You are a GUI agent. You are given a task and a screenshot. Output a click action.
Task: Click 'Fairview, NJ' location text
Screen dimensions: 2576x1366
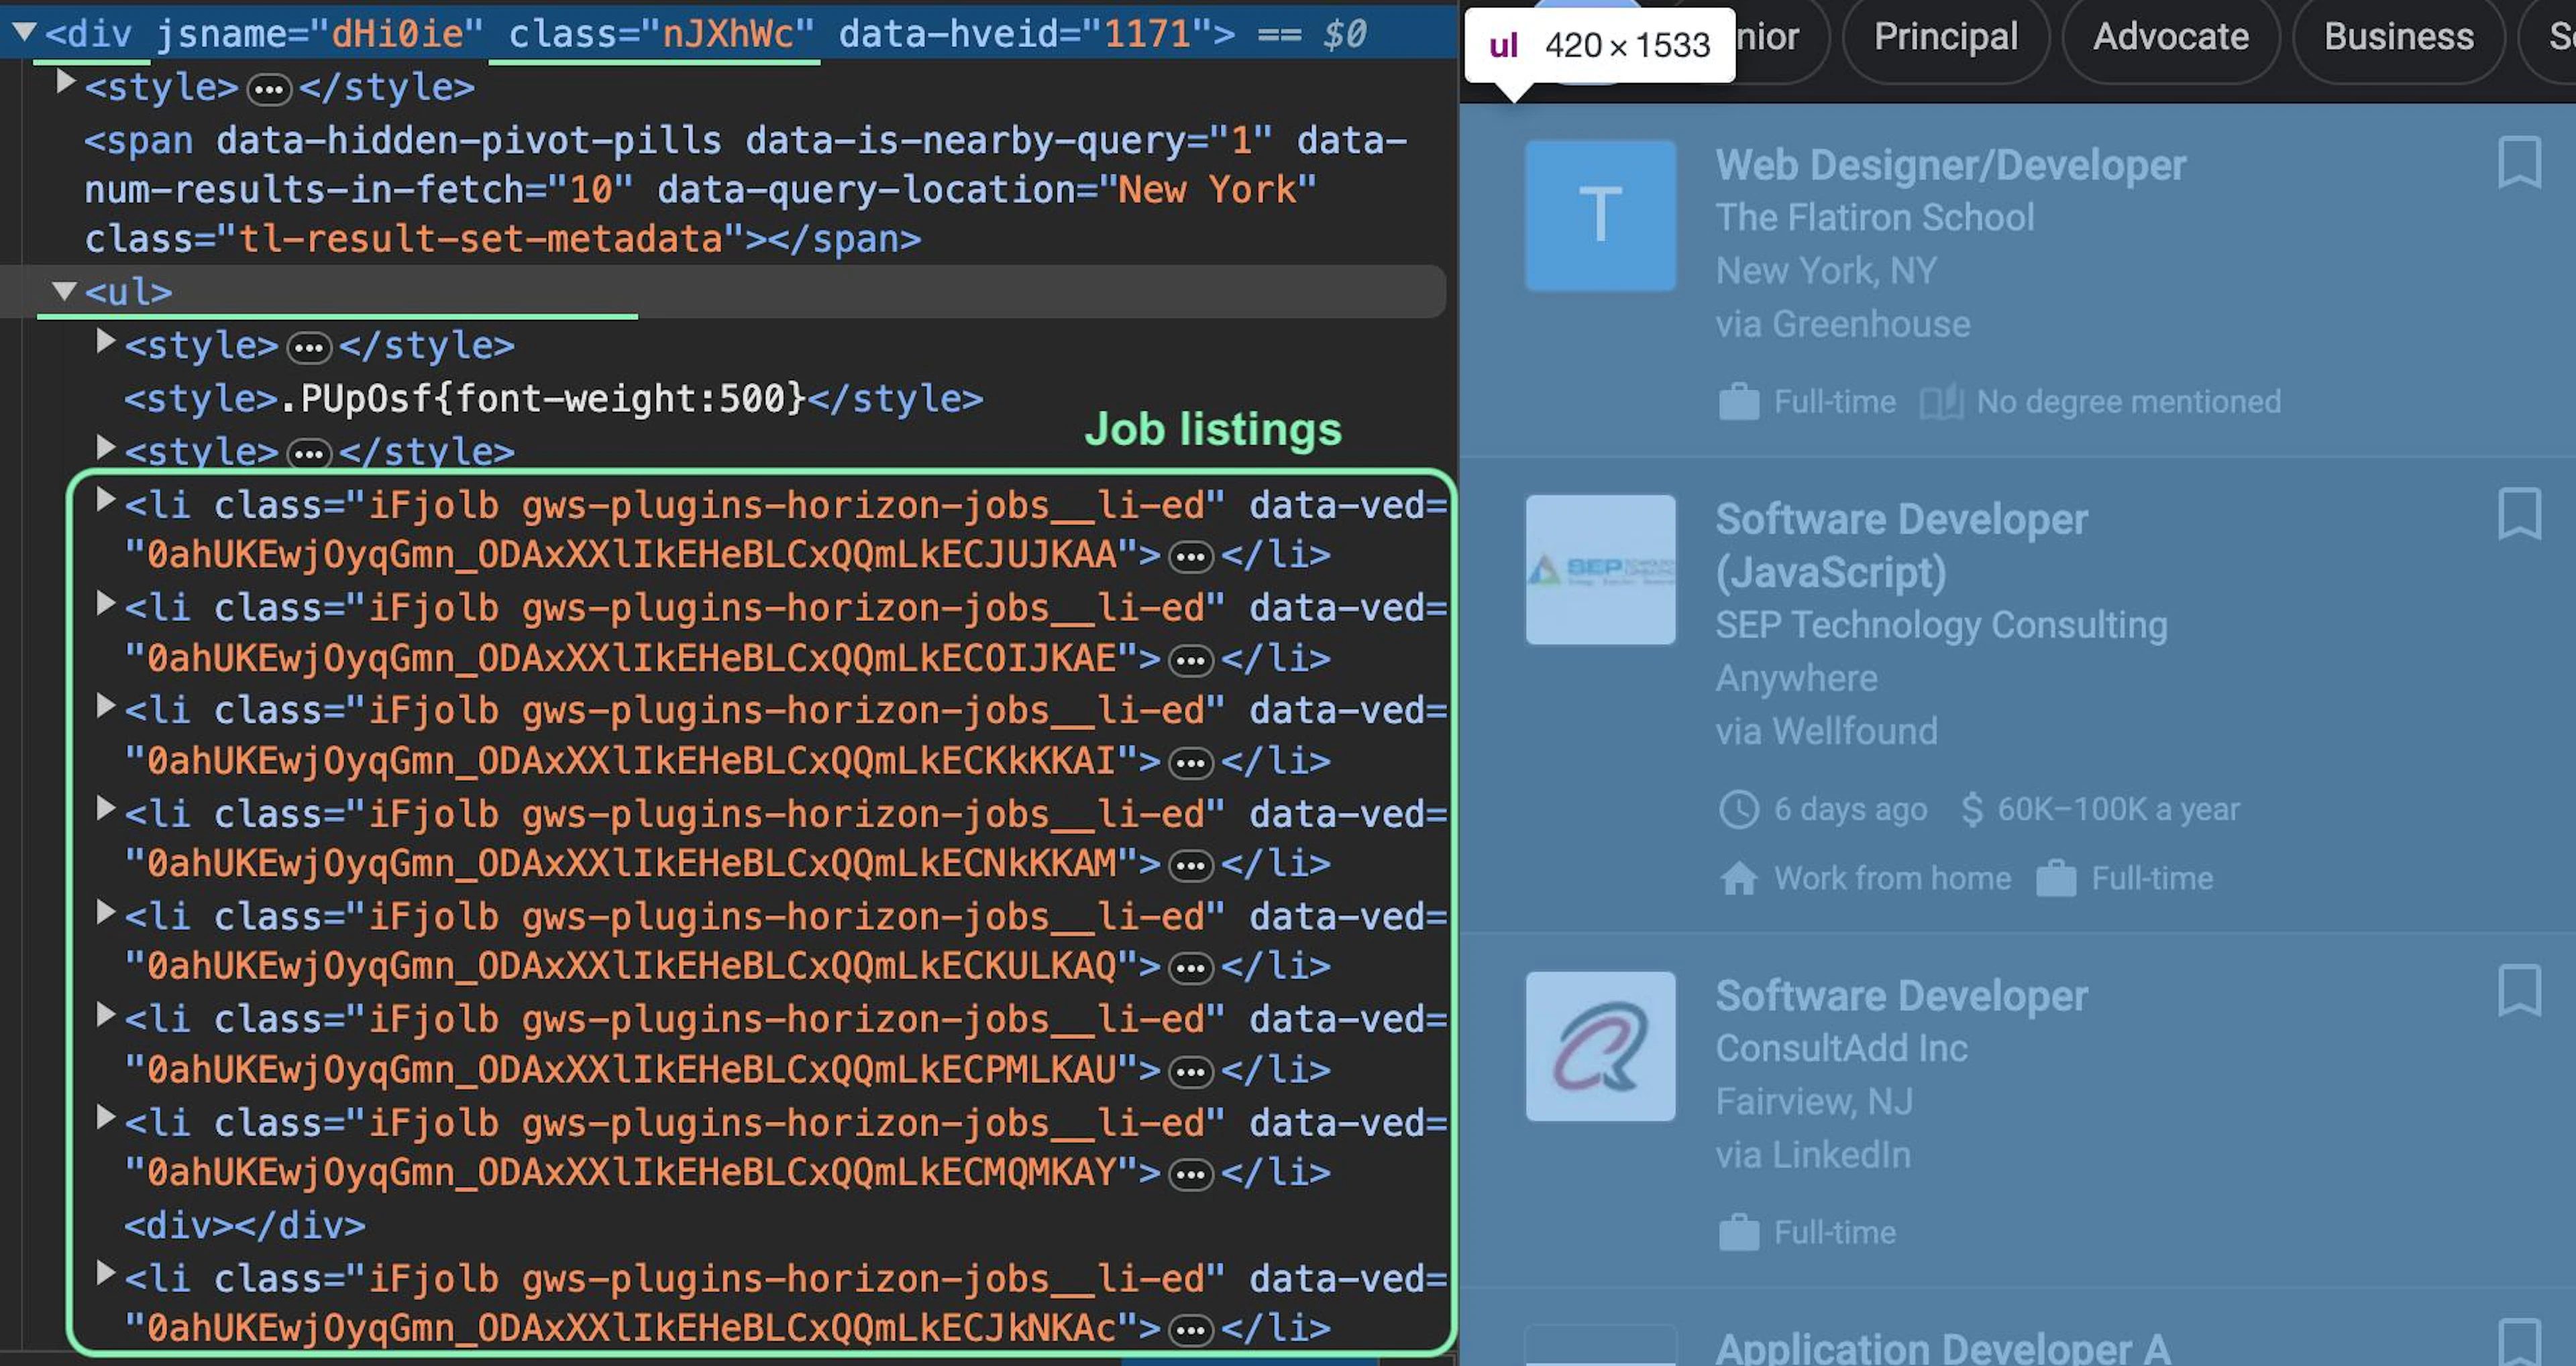[1814, 1102]
